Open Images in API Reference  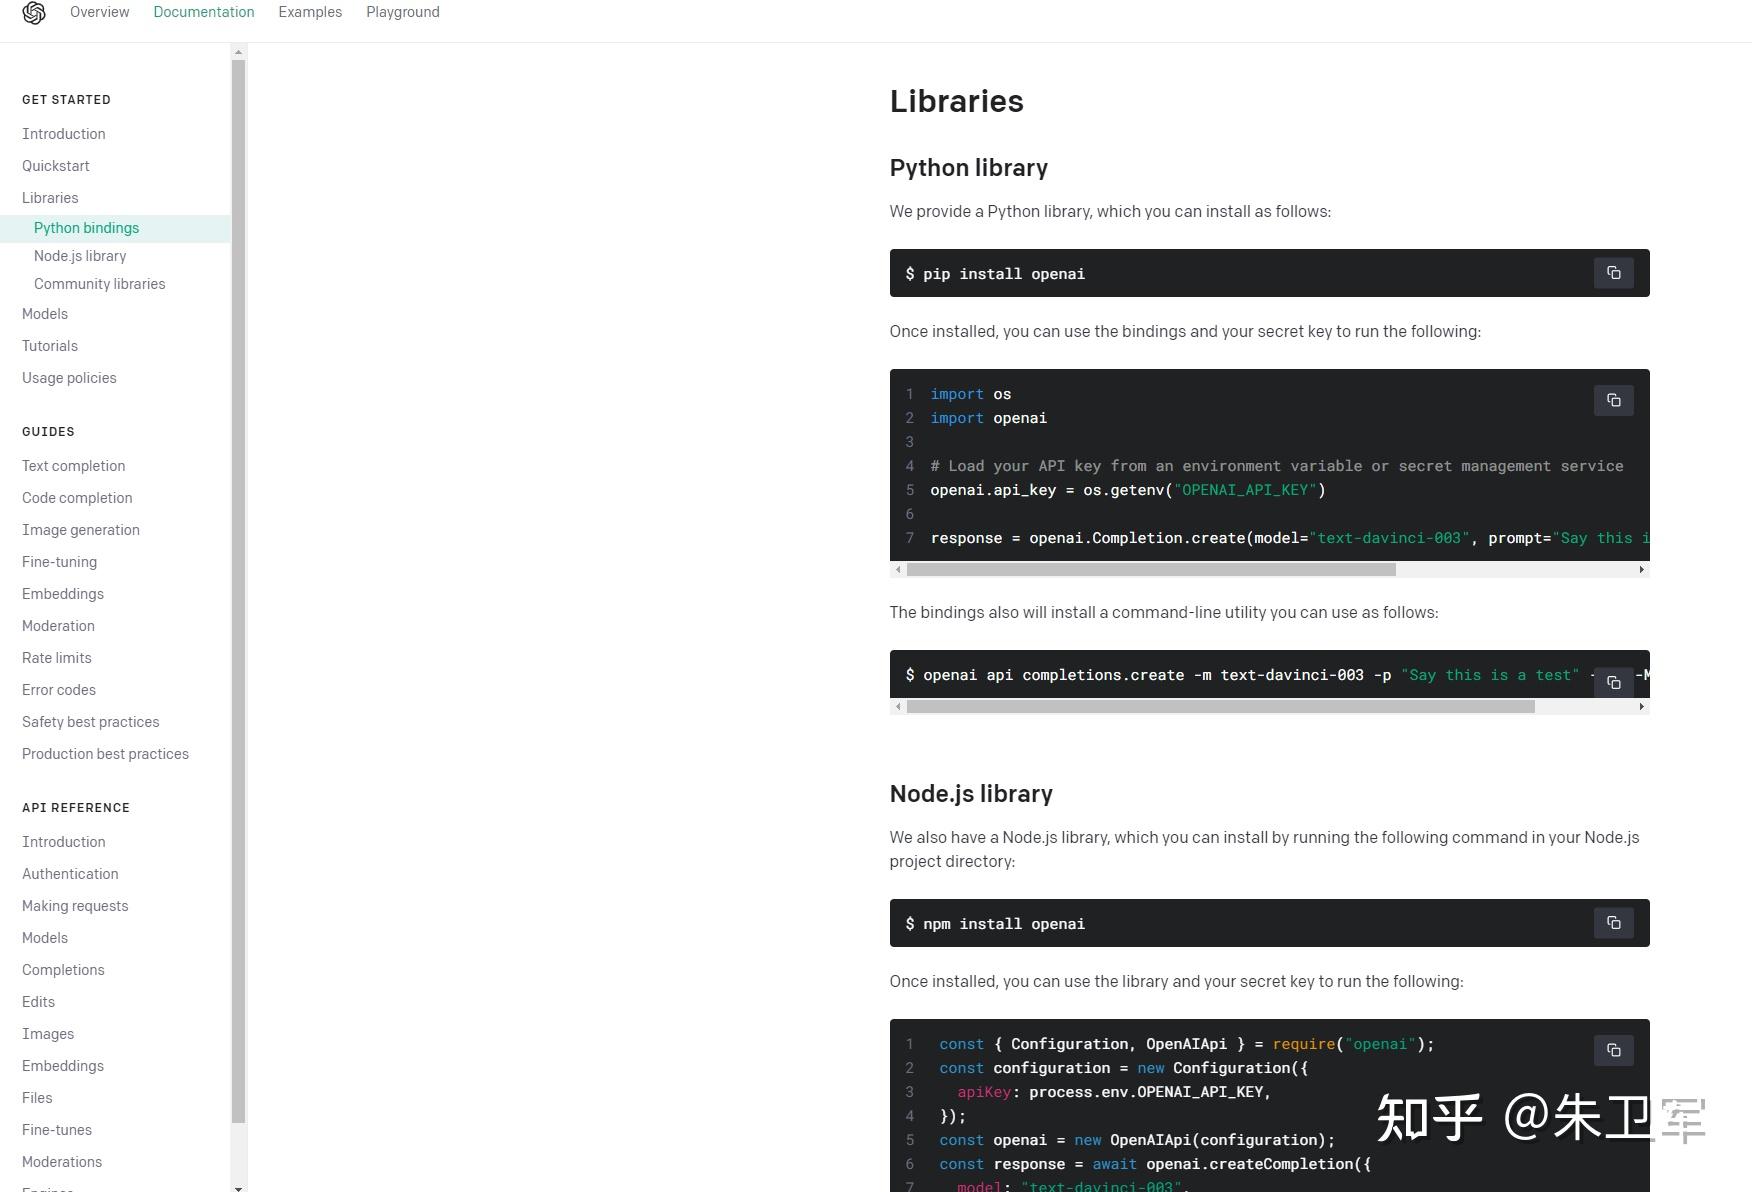(x=48, y=1034)
